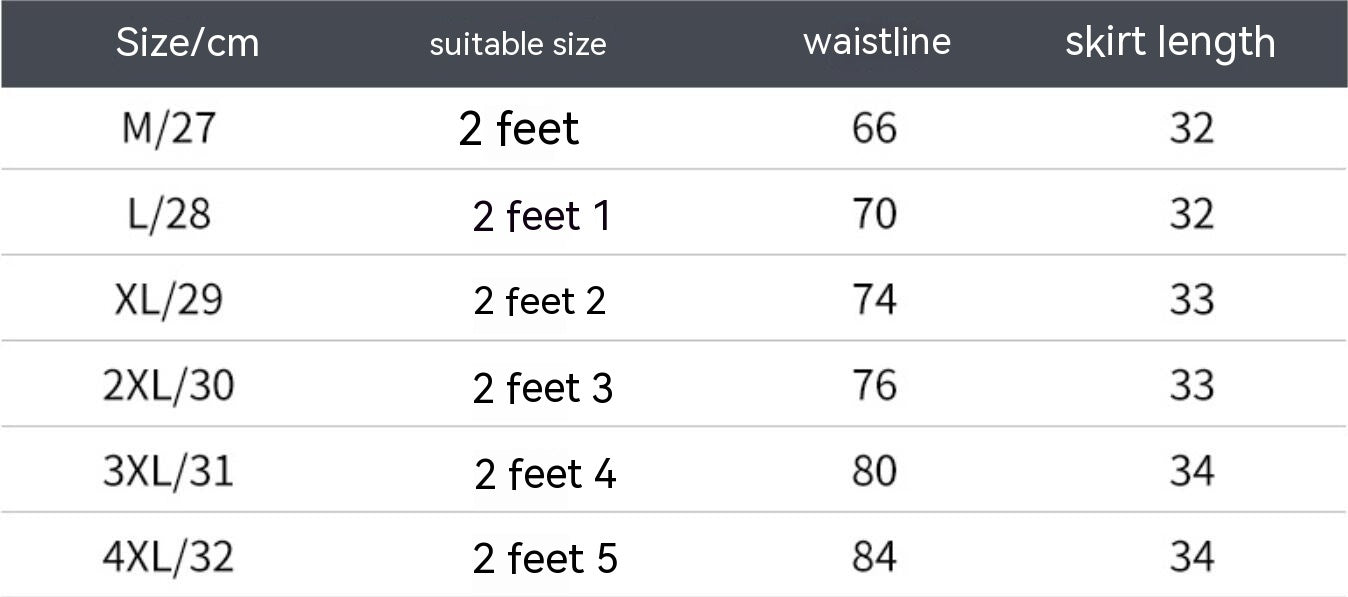Click waistline value 70
1348x597 pixels.
click(874, 214)
